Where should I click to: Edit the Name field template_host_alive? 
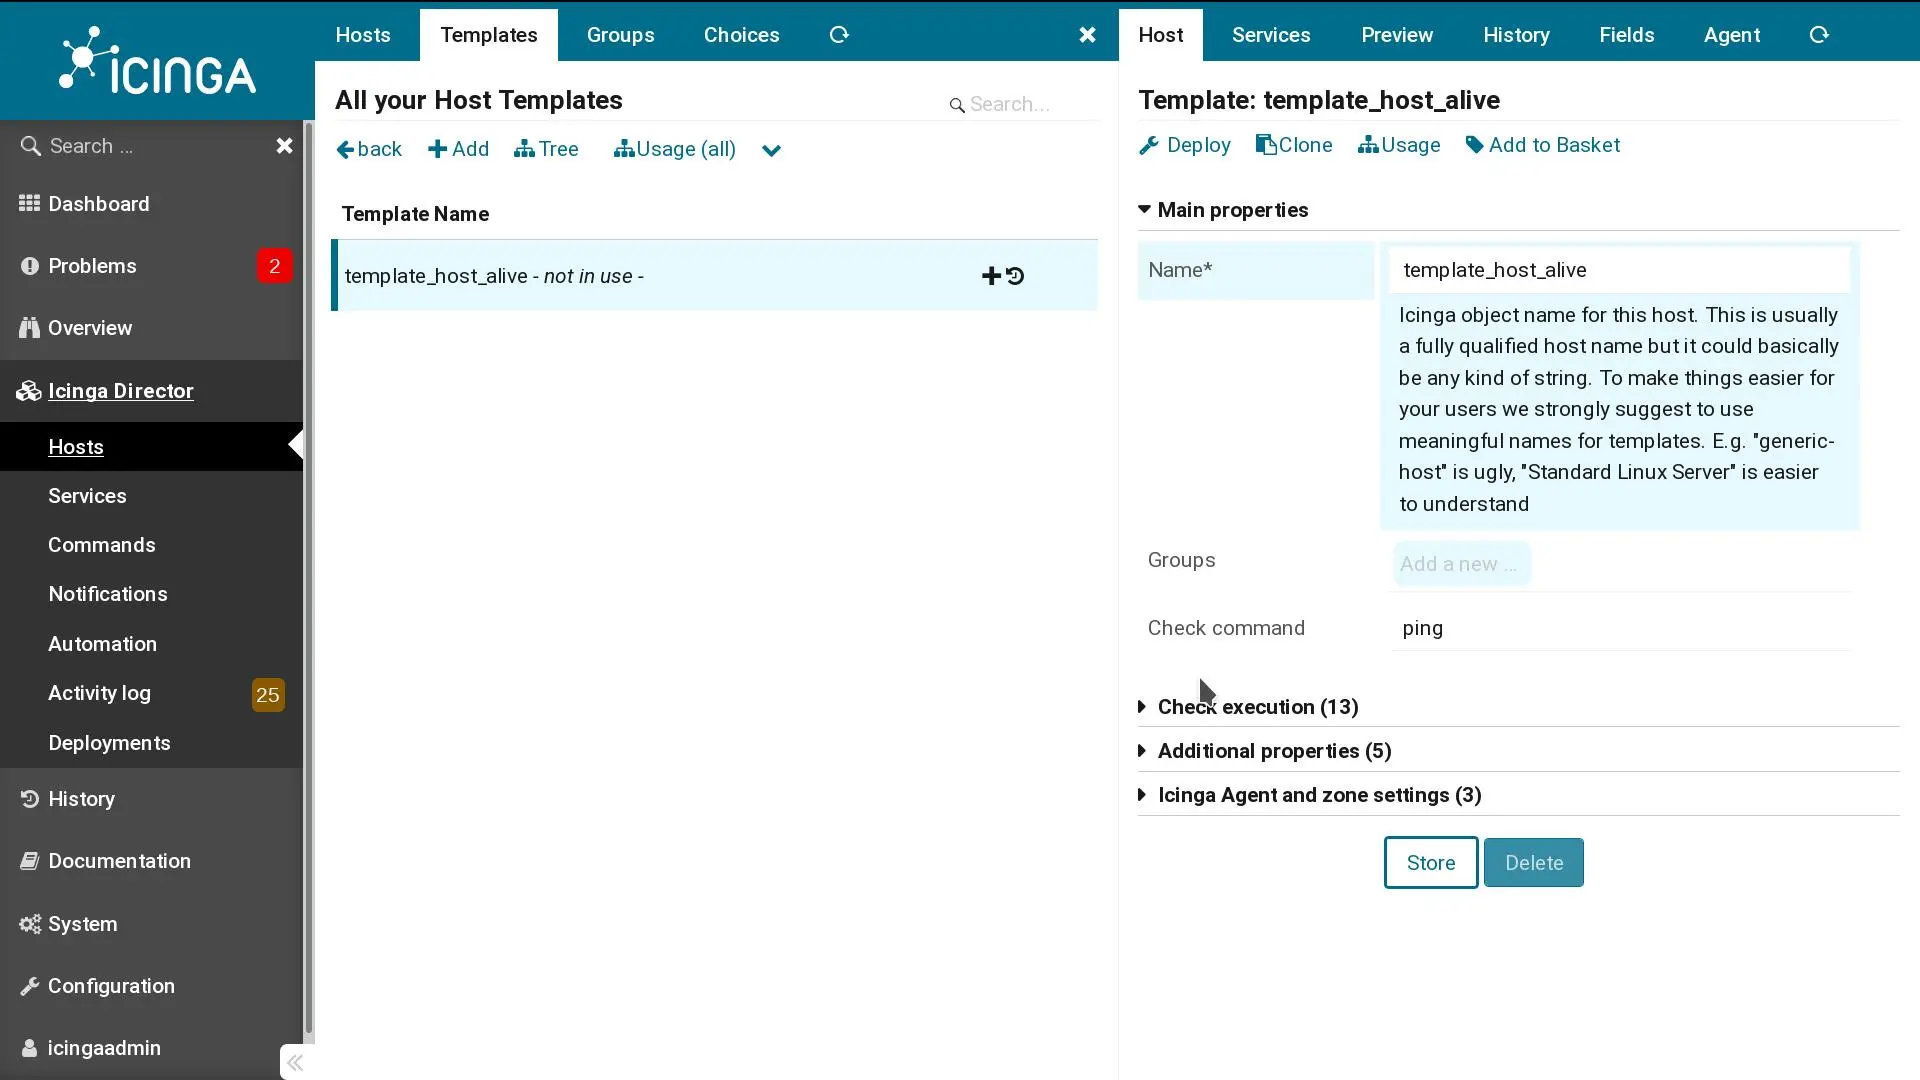(x=1619, y=270)
